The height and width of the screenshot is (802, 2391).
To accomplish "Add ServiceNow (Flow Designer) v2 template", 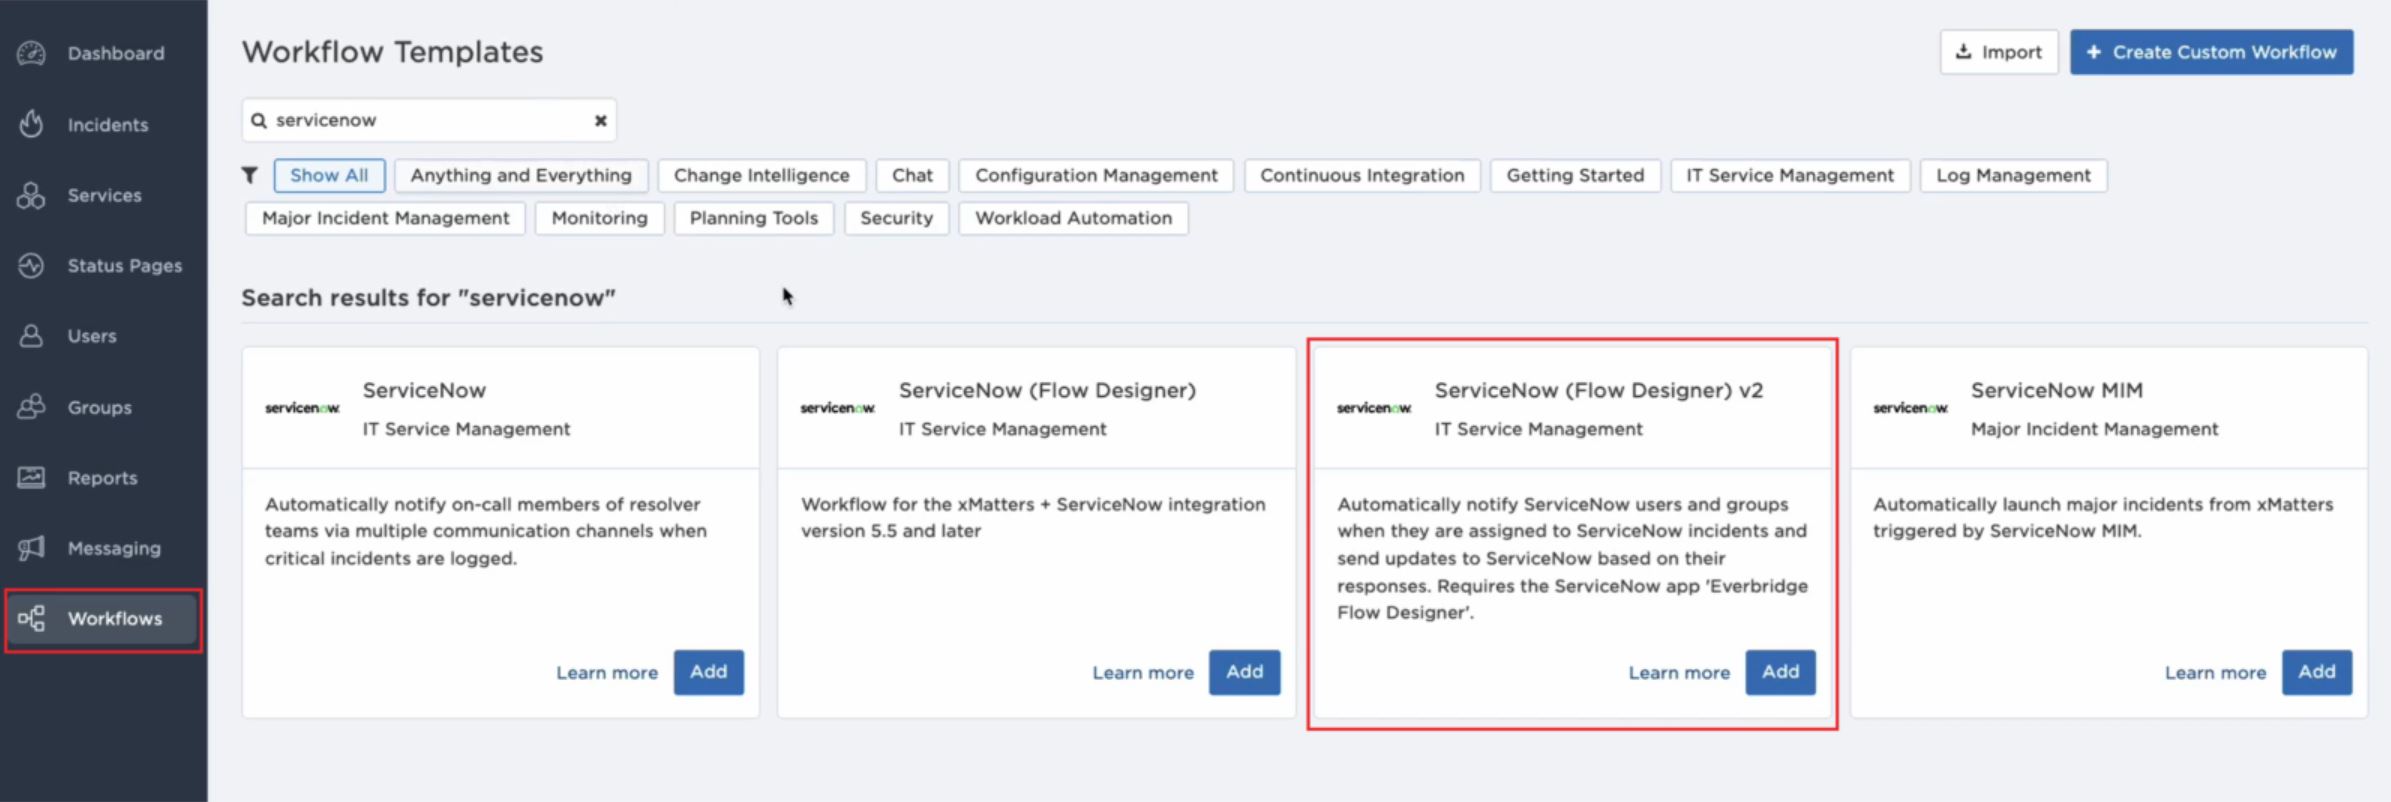I will (1780, 672).
